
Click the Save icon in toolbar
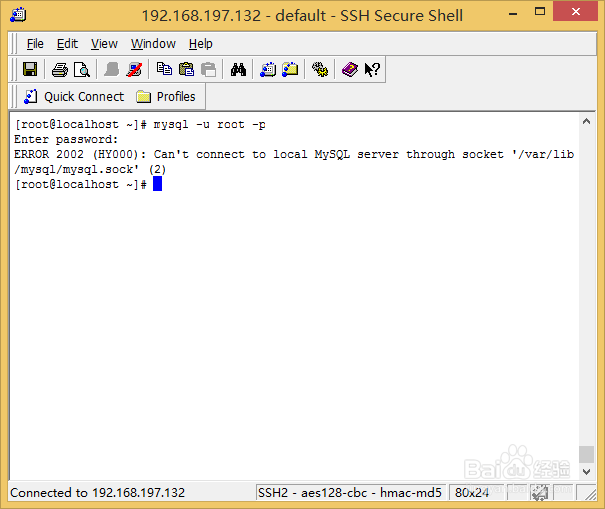pyautogui.click(x=30, y=69)
